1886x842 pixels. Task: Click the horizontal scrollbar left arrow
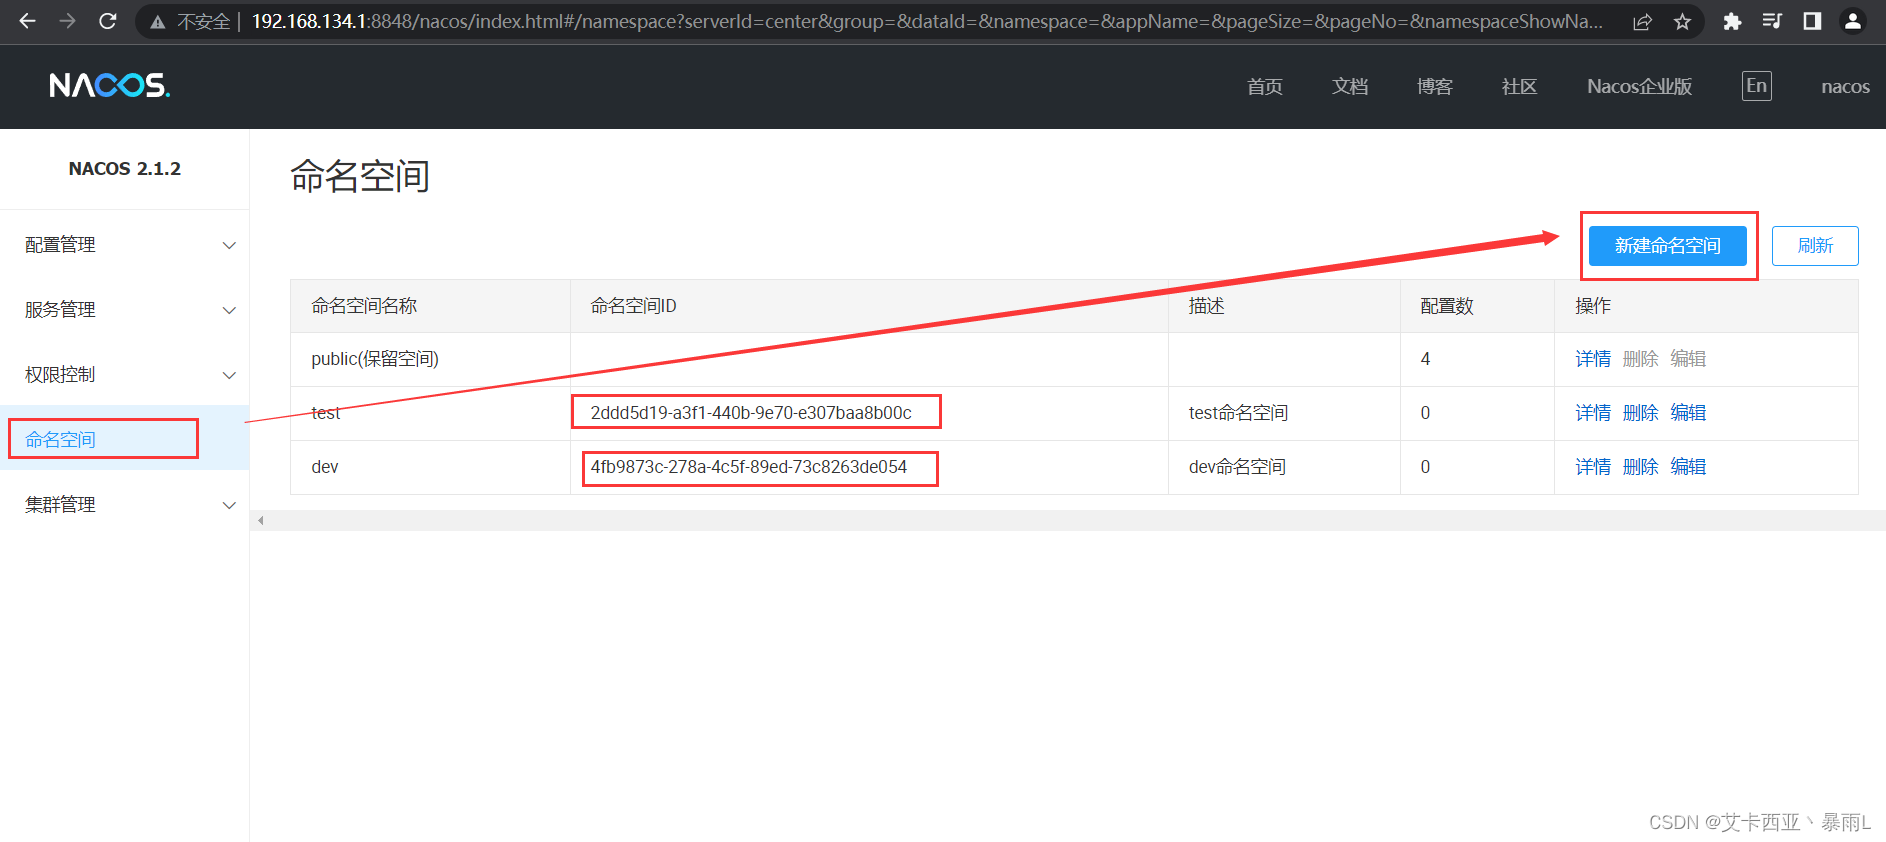(261, 520)
